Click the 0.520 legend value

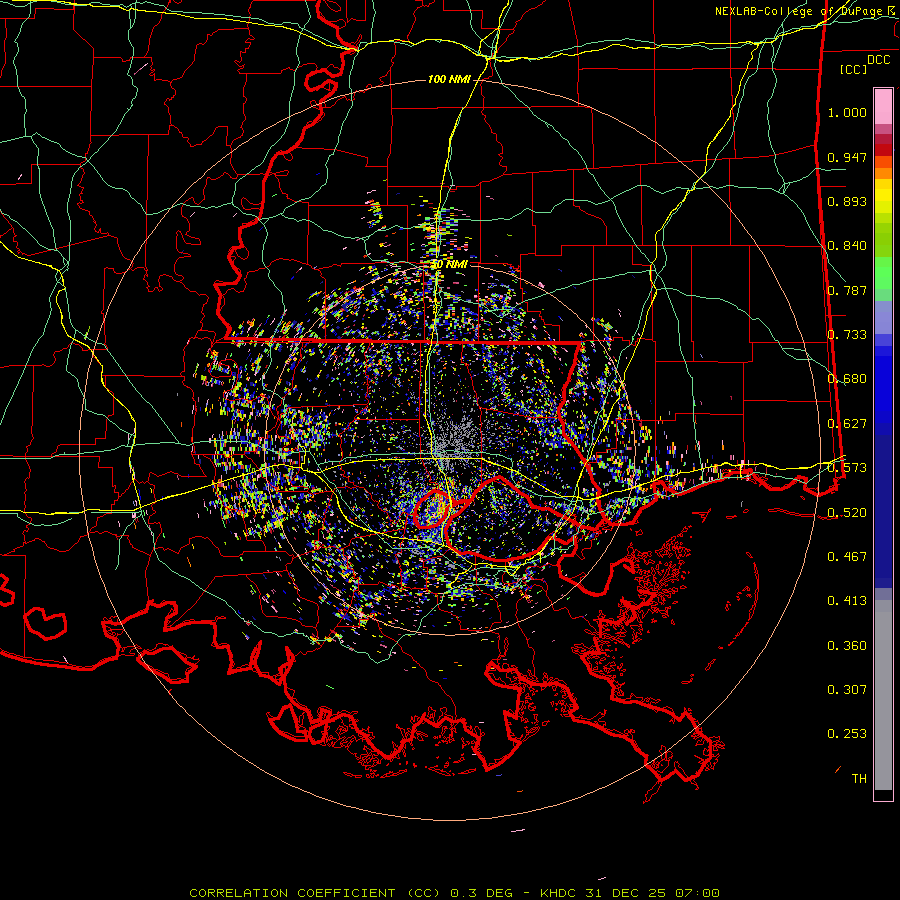click(847, 513)
